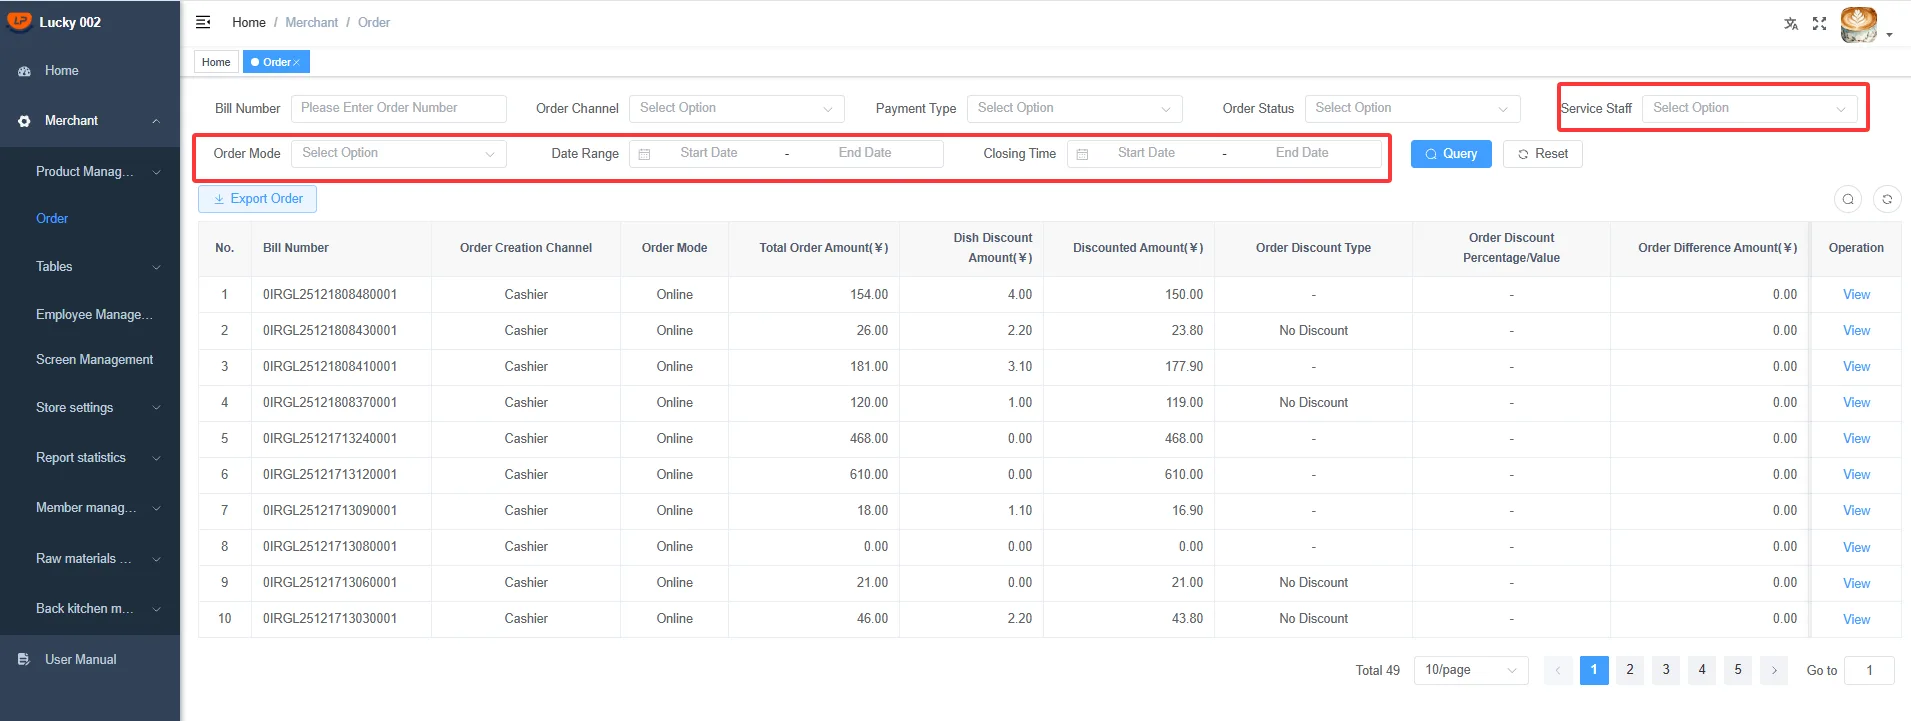View order 0IRGL25121808430001
The image size is (1911, 721).
click(1856, 331)
